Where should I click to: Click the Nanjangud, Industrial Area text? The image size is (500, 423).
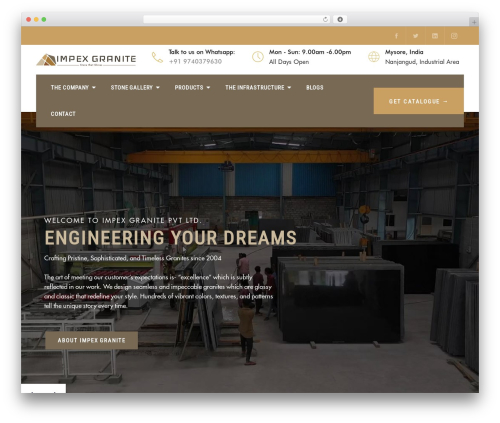(422, 62)
